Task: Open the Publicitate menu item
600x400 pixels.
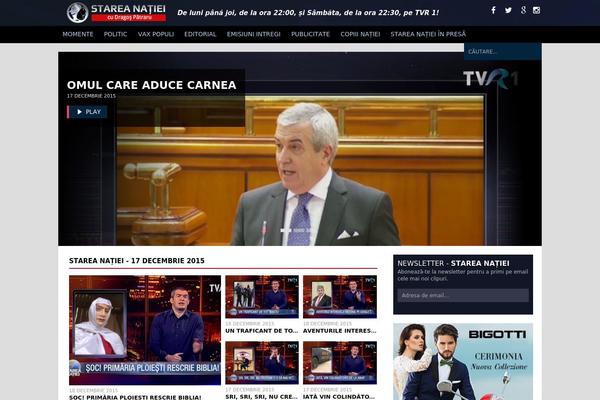Action: (310, 34)
